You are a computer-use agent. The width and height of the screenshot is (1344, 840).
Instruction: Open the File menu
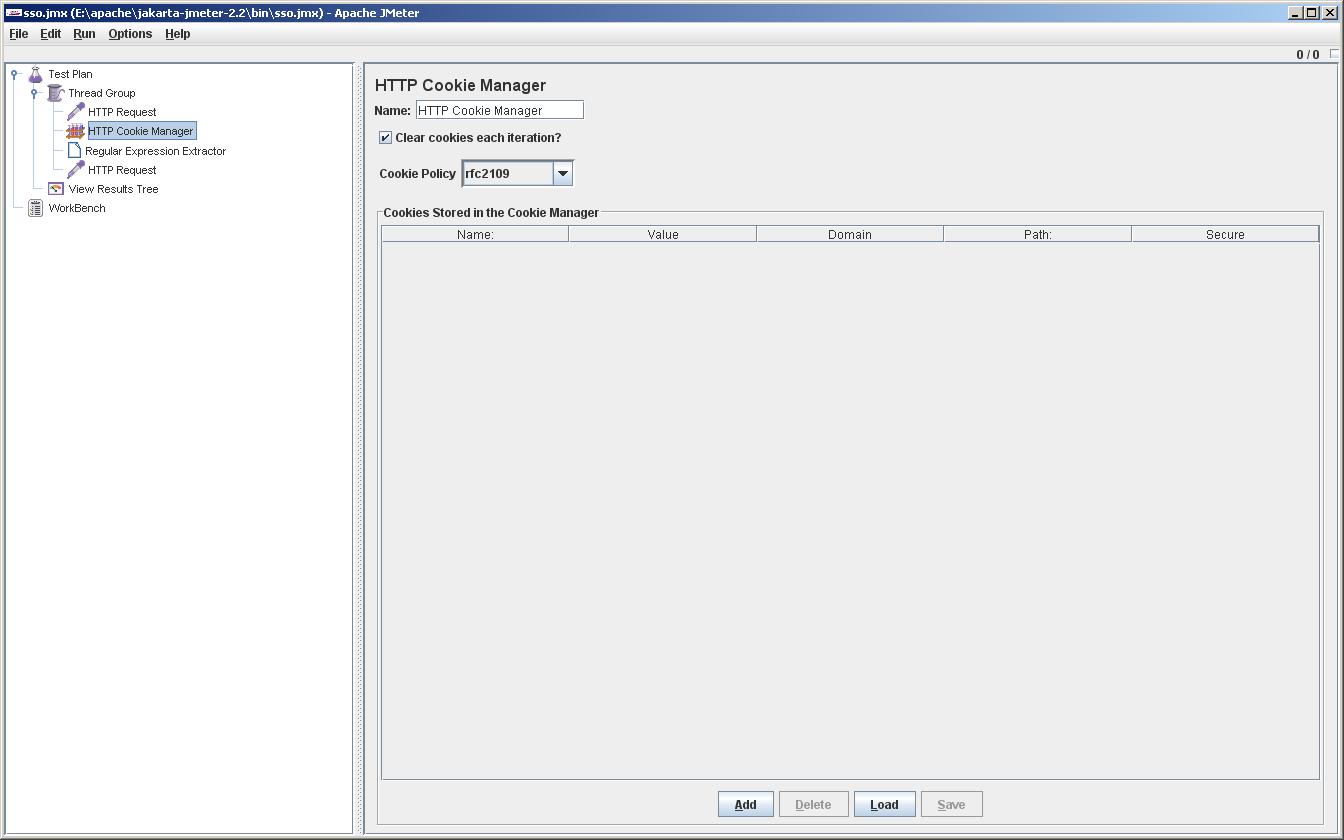click(x=18, y=34)
